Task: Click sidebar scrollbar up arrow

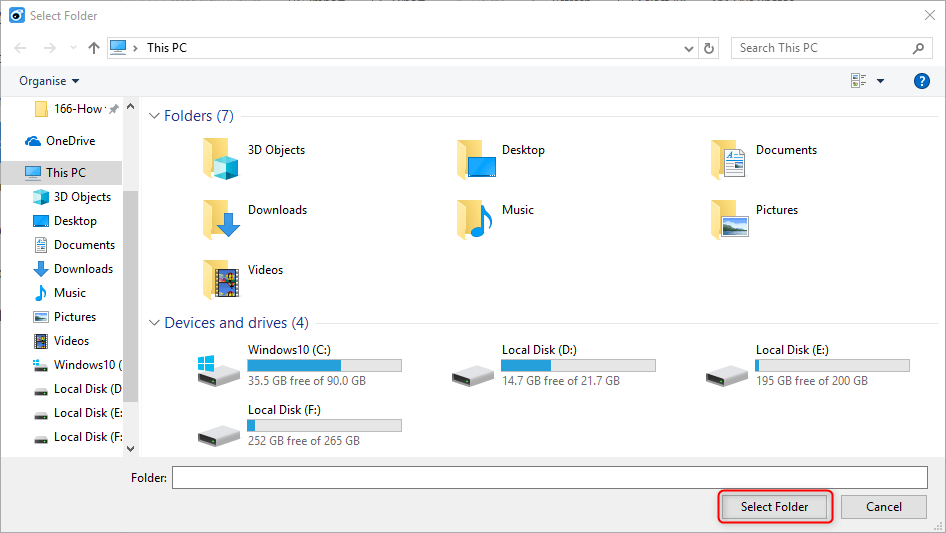Action: click(131, 106)
